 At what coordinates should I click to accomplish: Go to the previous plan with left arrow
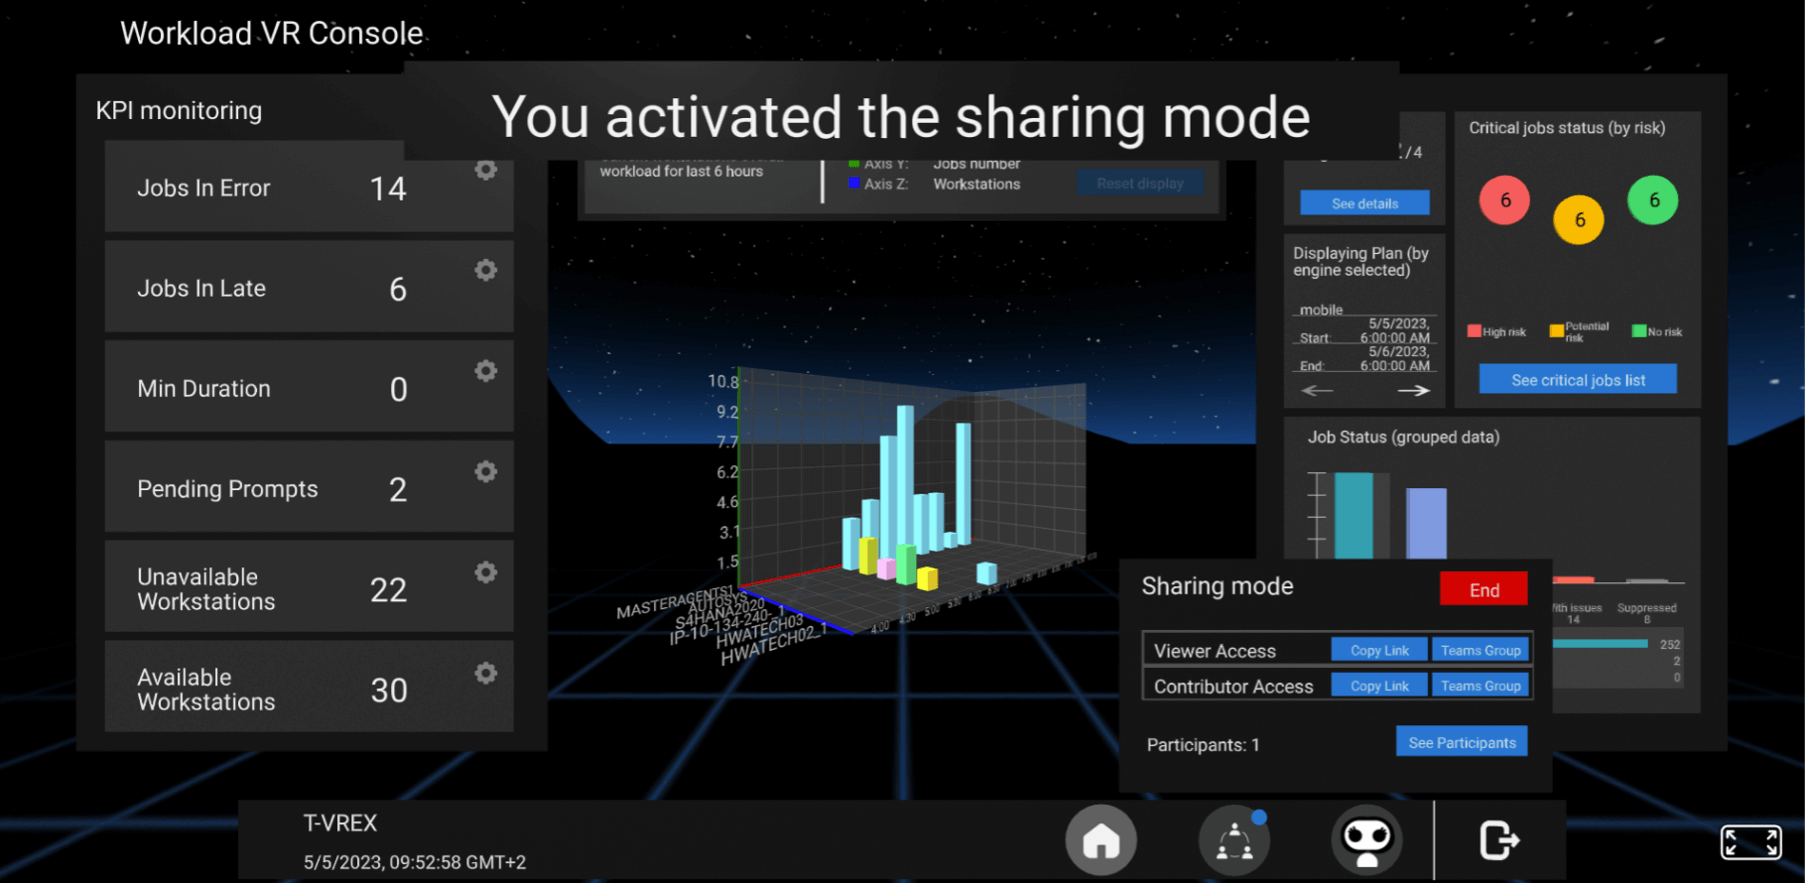click(1317, 391)
